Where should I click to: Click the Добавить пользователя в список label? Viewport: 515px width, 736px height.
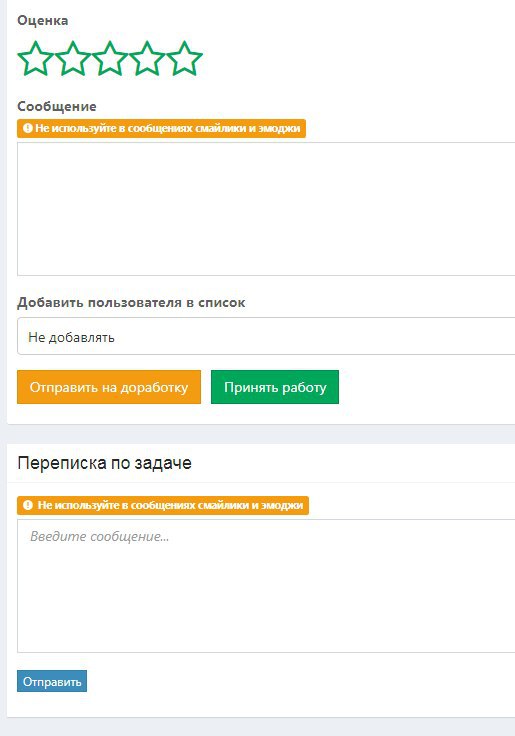[131, 303]
